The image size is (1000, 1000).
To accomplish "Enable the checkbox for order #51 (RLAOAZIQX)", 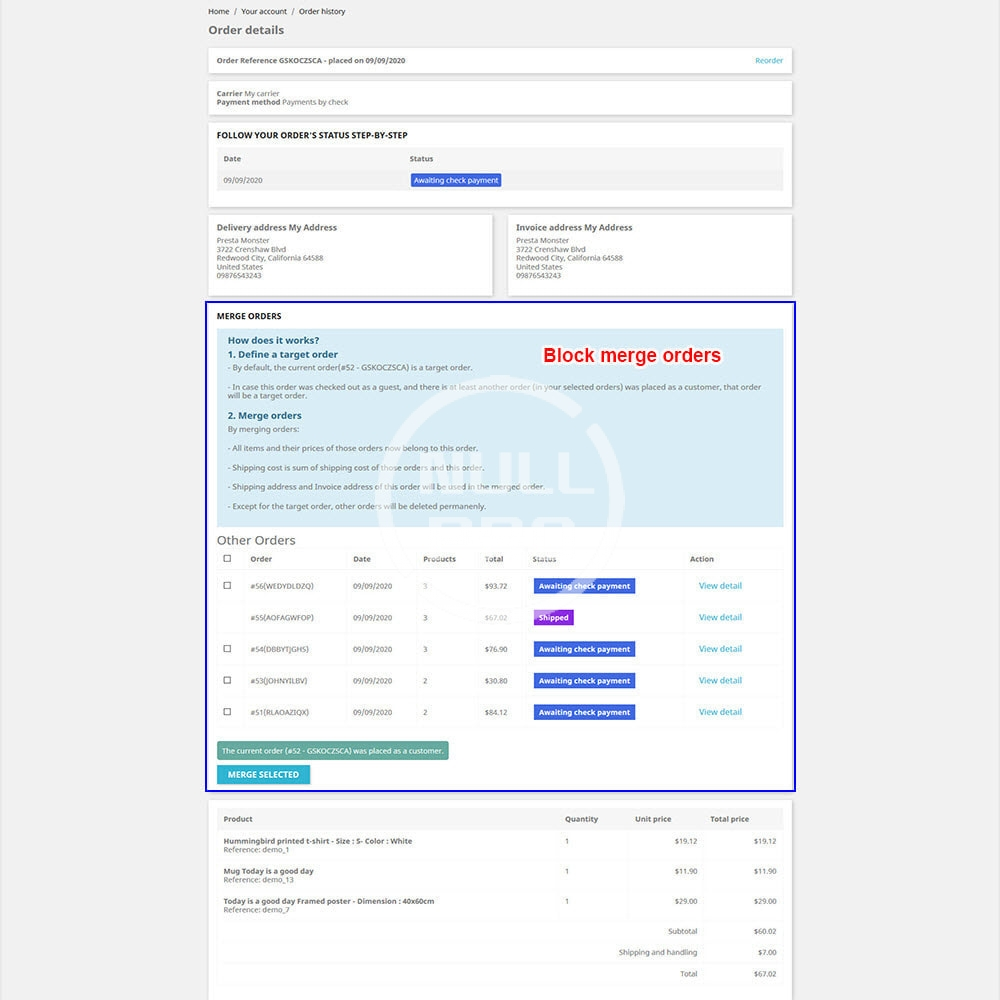I will tap(227, 712).
